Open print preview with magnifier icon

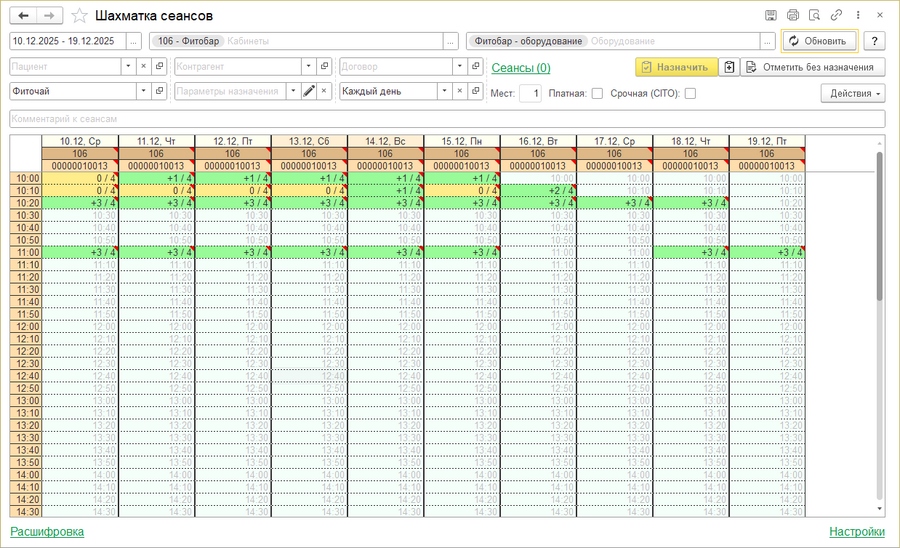(x=814, y=16)
